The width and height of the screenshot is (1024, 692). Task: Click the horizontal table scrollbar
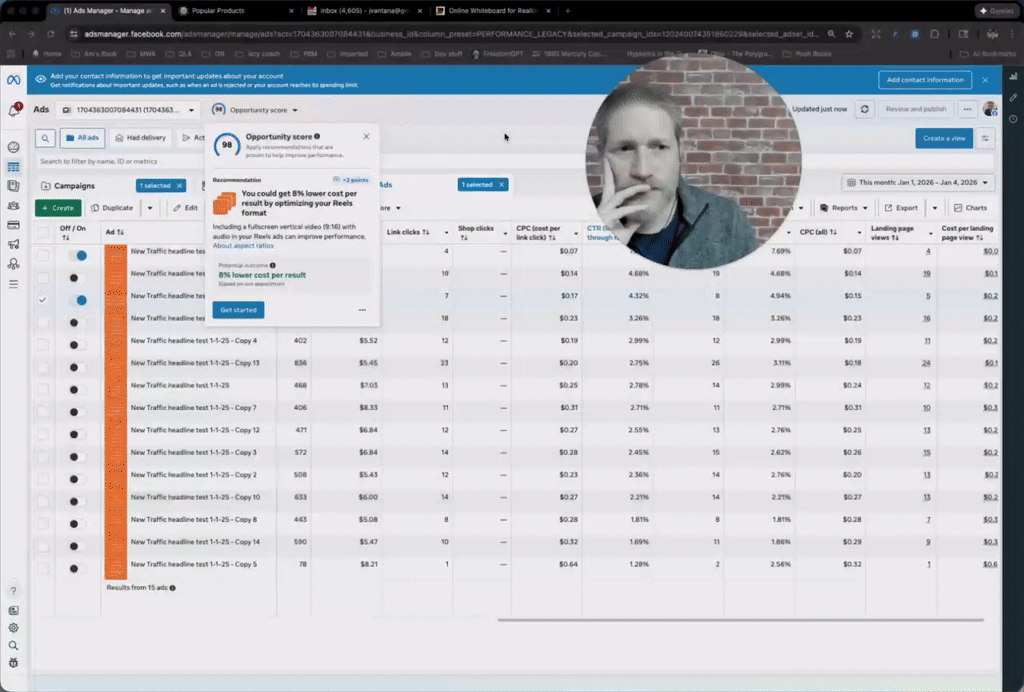(x=741, y=620)
